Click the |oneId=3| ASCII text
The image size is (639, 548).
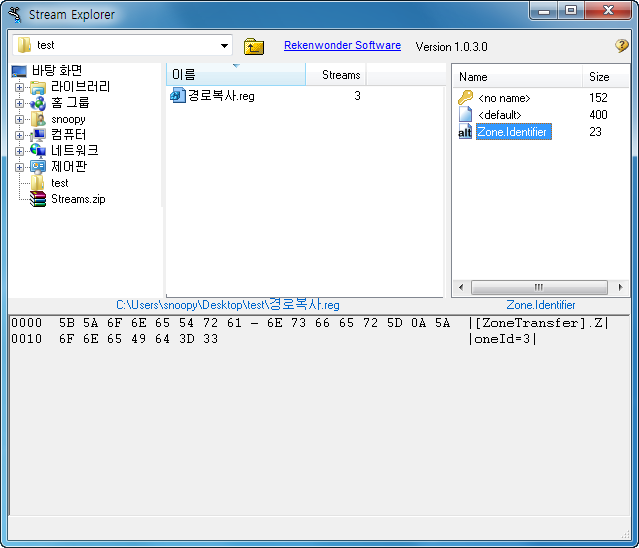click(x=502, y=339)
